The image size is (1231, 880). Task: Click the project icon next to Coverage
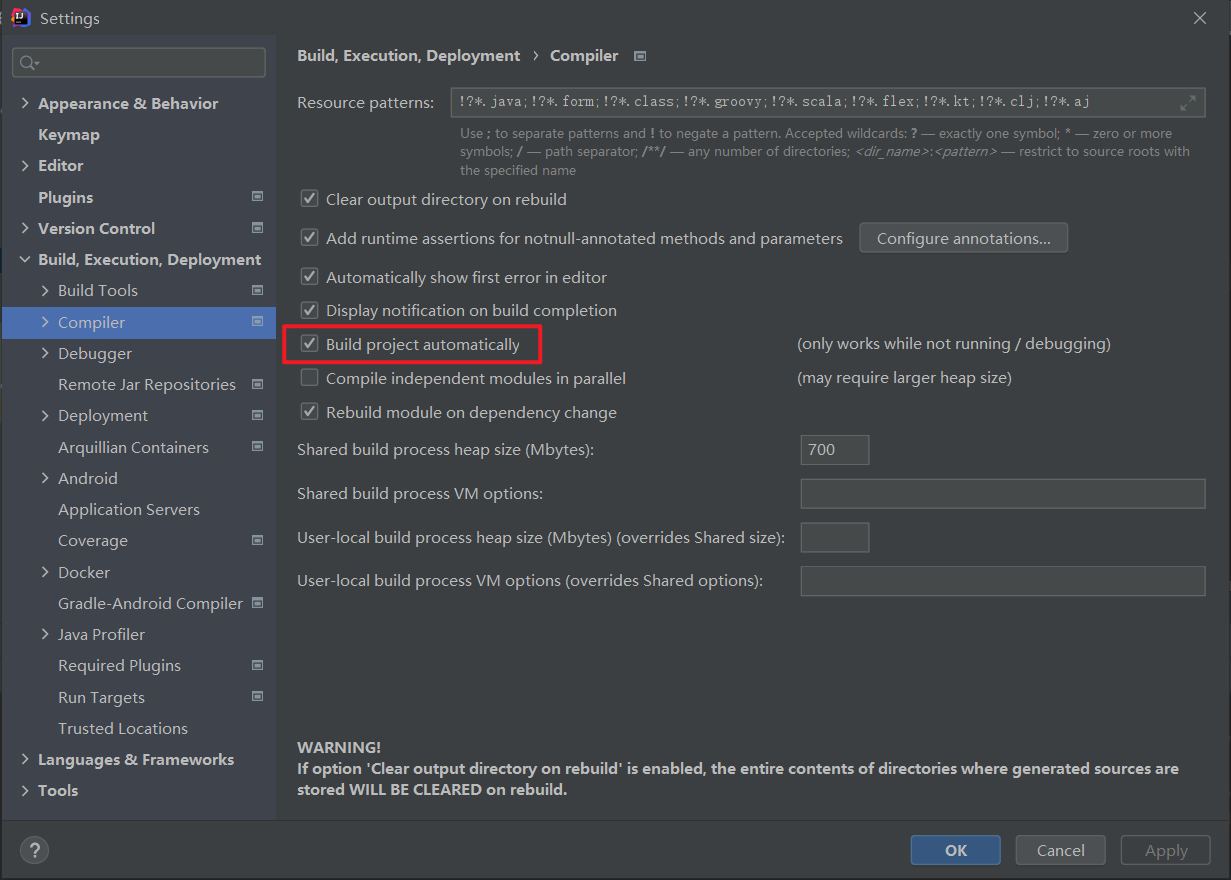click(x=257, y=540)
